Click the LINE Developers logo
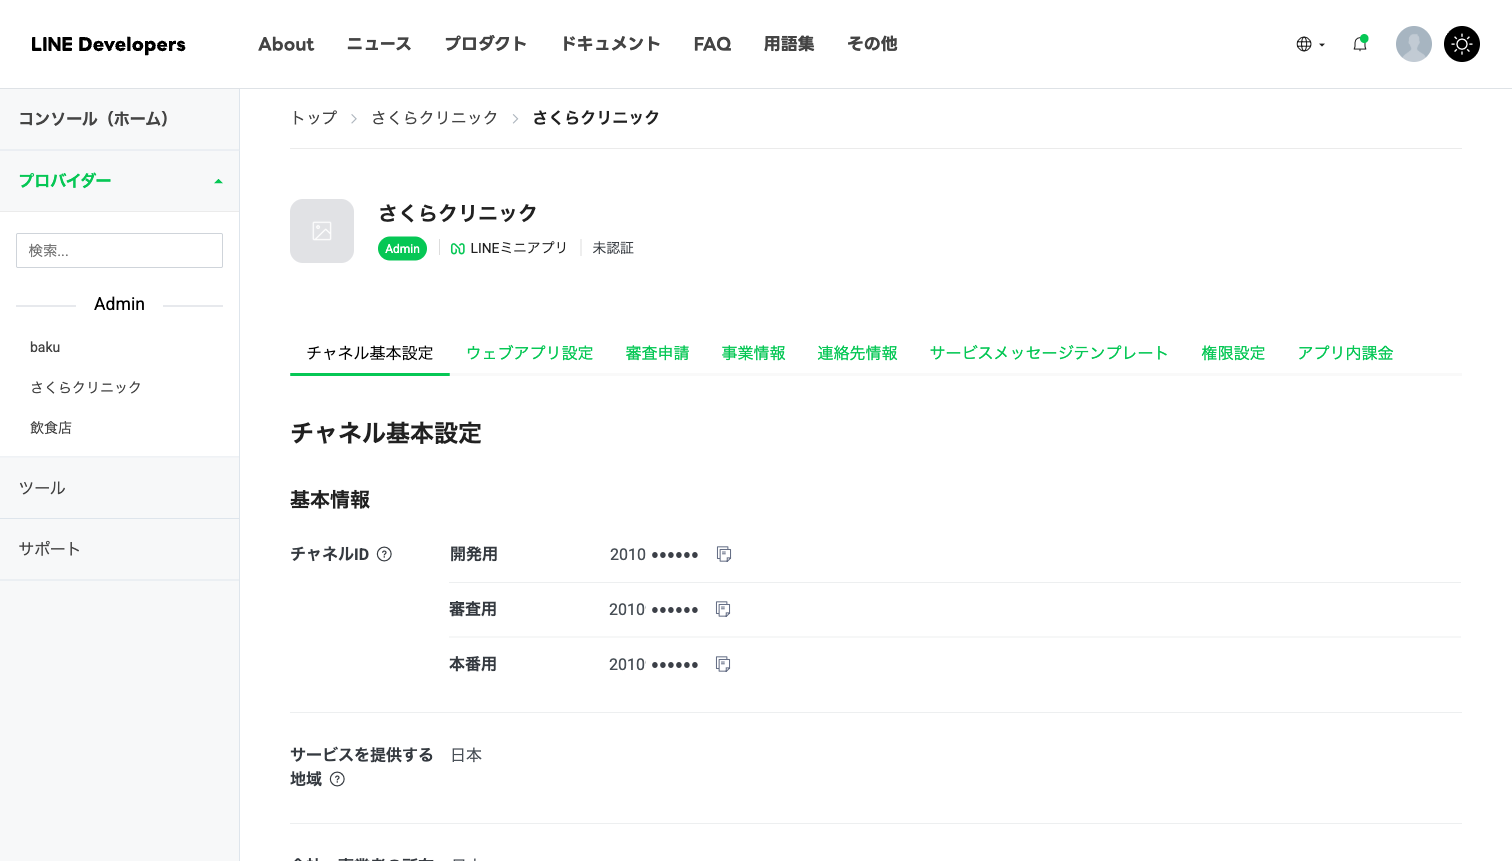The image size is (1512, 861). point(108,44)
